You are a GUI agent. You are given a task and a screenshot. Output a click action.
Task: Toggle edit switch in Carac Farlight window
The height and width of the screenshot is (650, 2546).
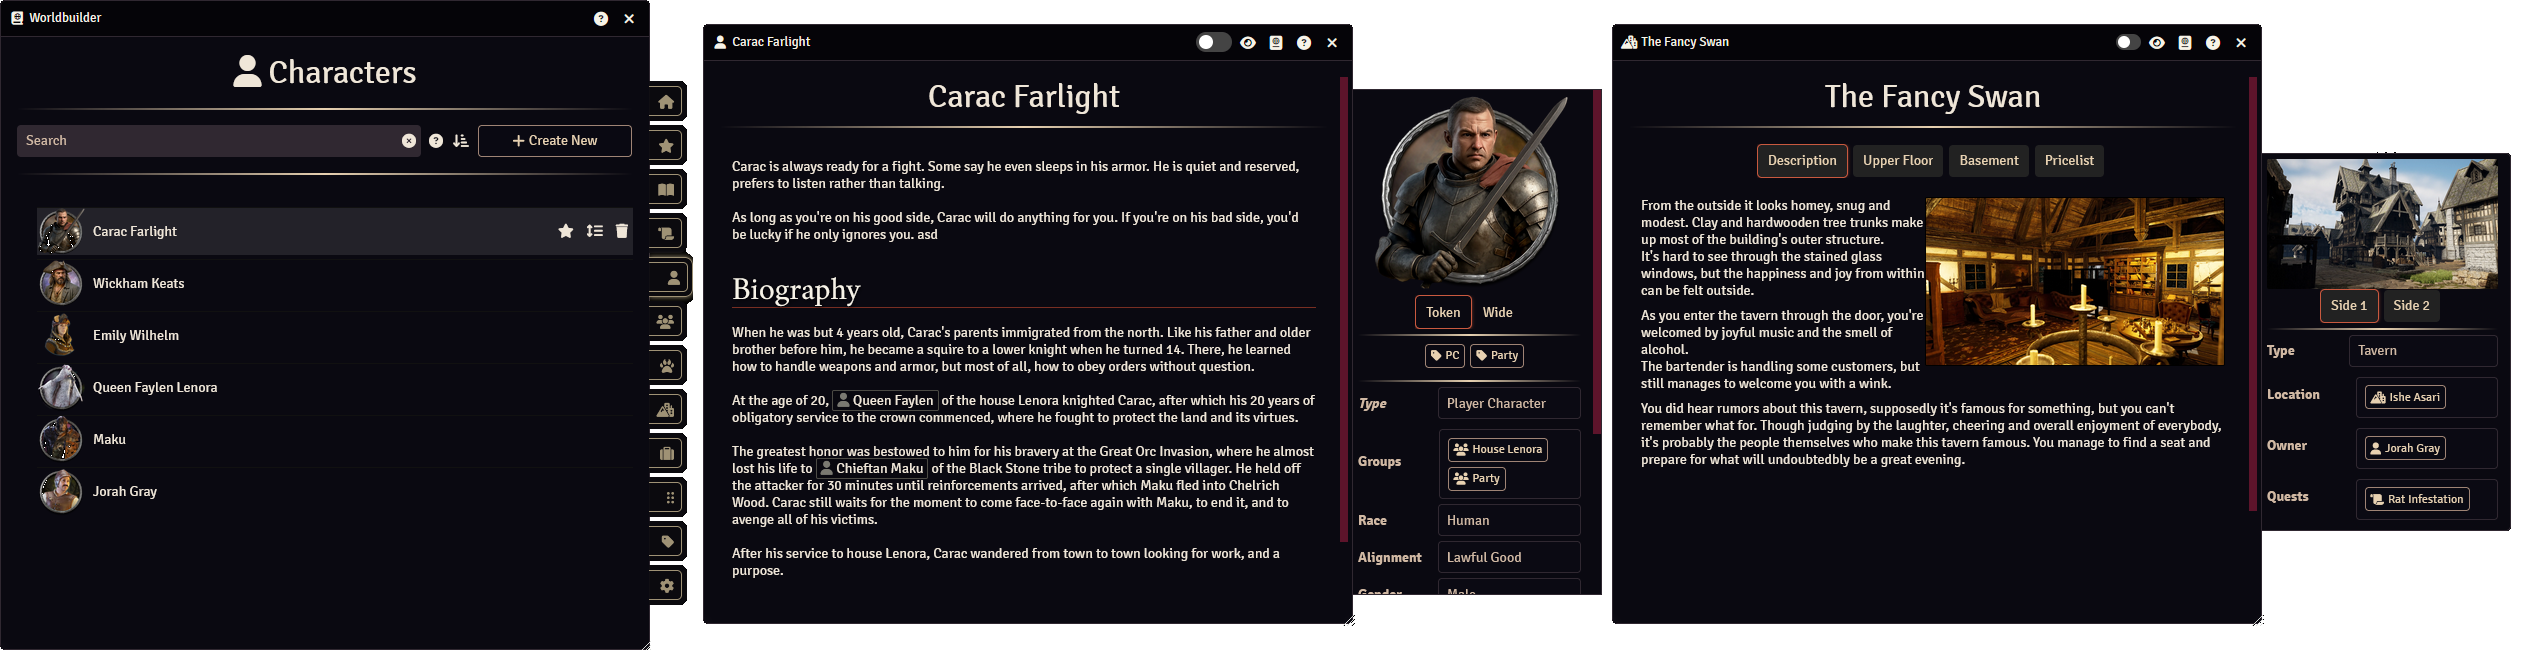1213,42
